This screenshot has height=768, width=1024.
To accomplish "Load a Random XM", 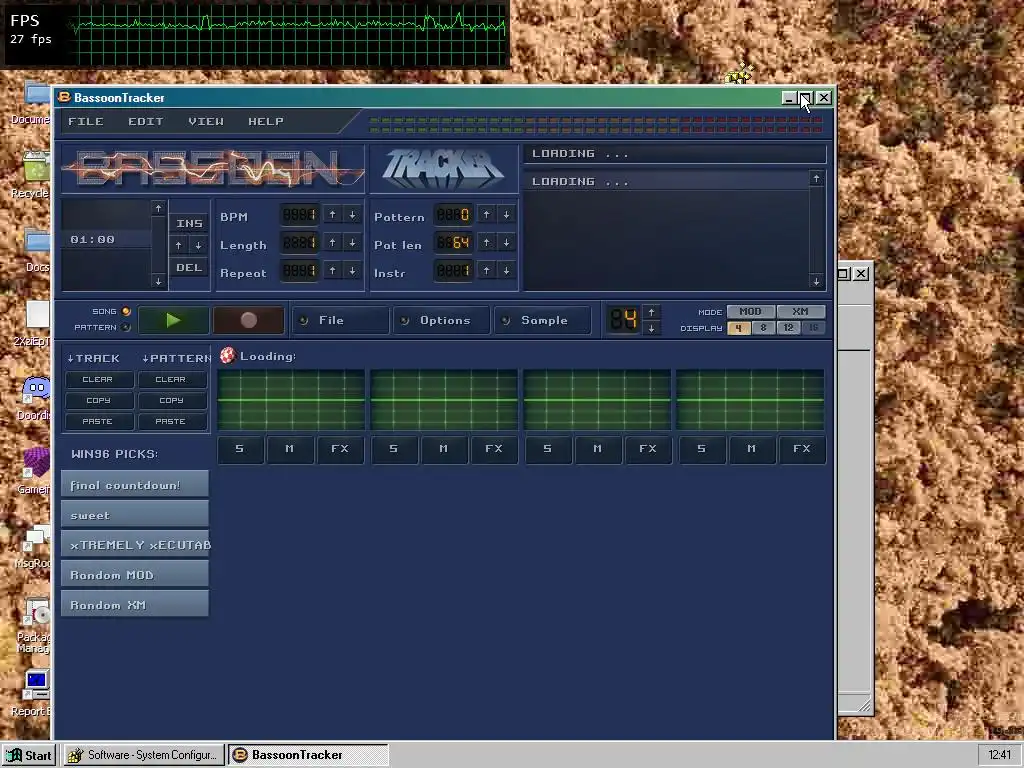I will (x=135, y=605).
